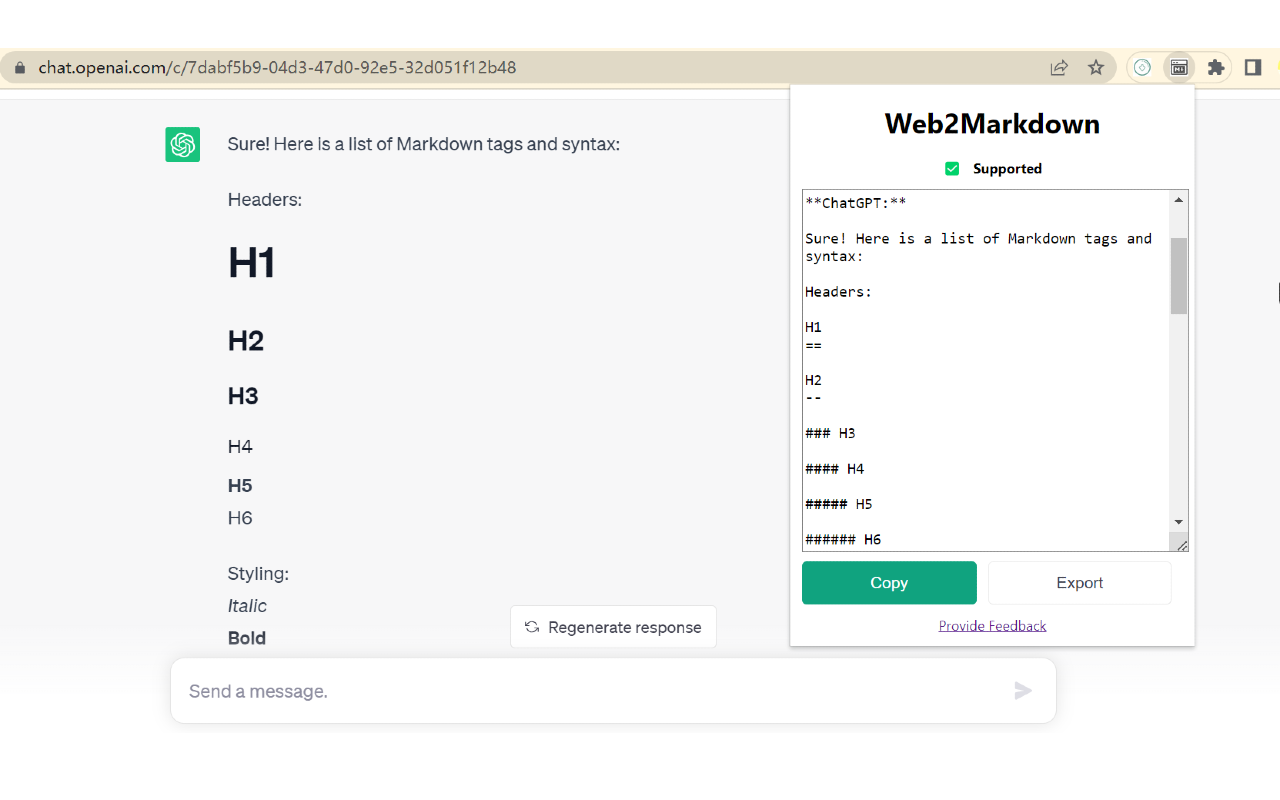Viewport: 1280px width, 800px height.
Task: Open the browser extensions puzzle piece icon
Action: click(x=1215, y=67)
